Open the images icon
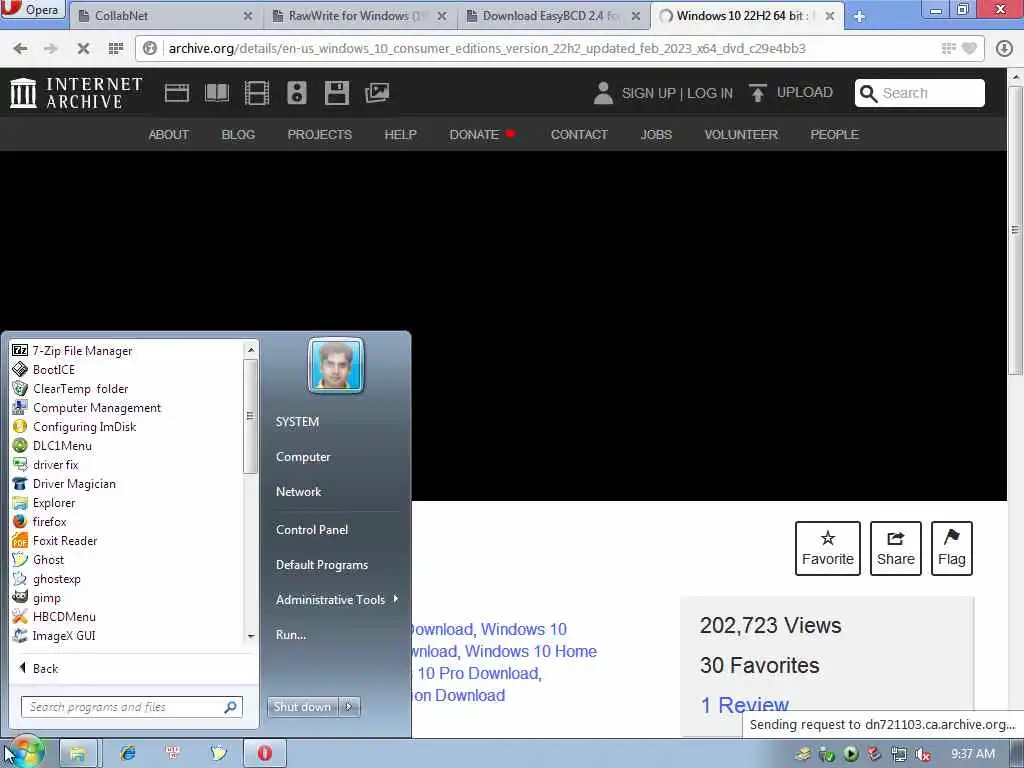The width and height of the screenshot is (1024, 768). coord(377,93)
